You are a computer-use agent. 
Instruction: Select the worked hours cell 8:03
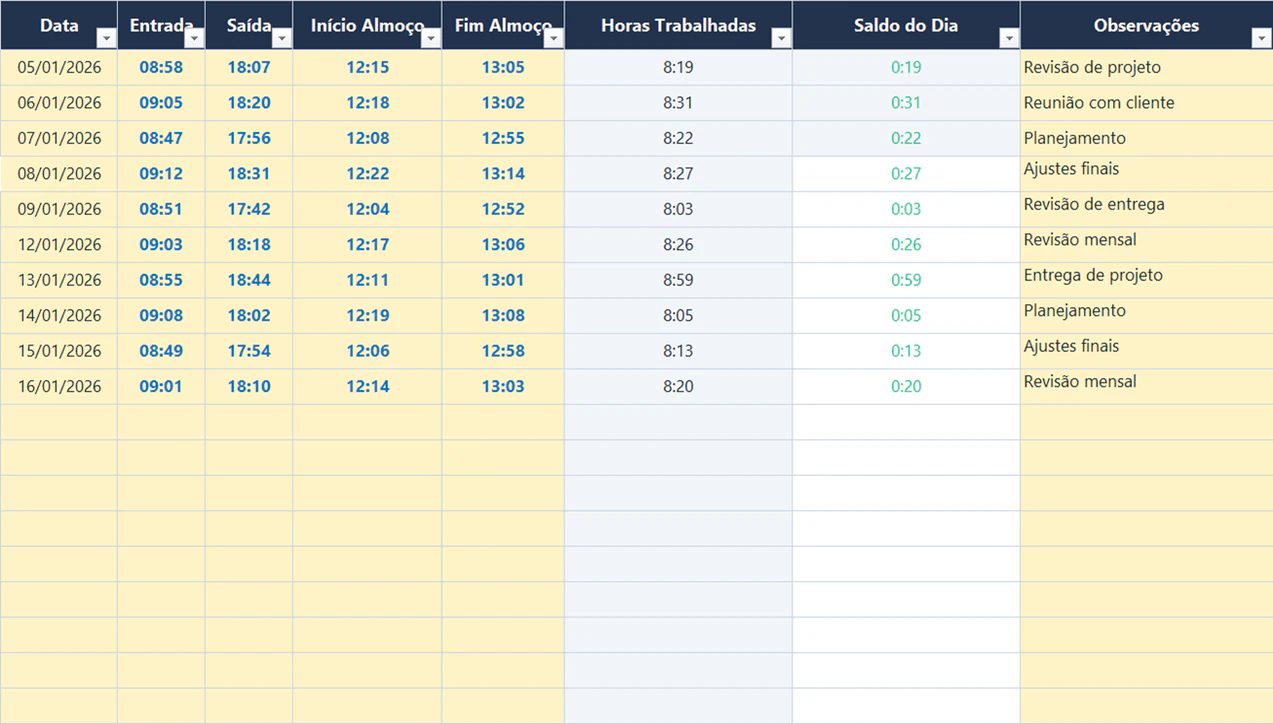(x=678, y=209)
